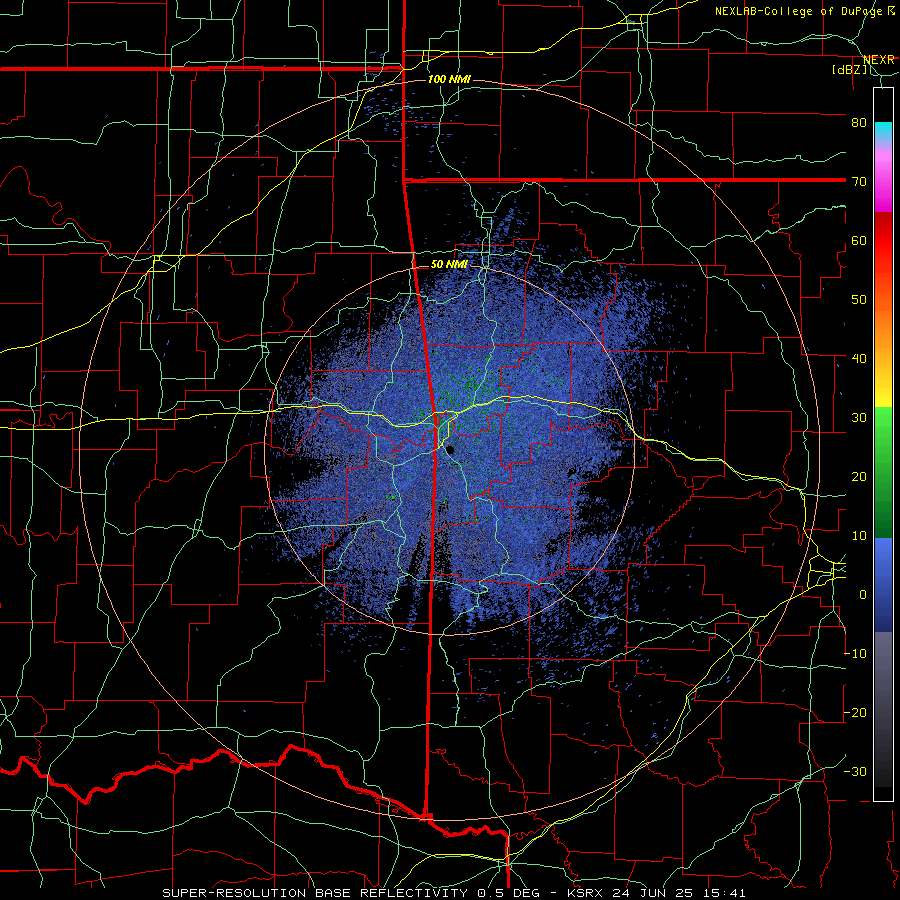Click the 0 value on the dBZ scale

862,595
